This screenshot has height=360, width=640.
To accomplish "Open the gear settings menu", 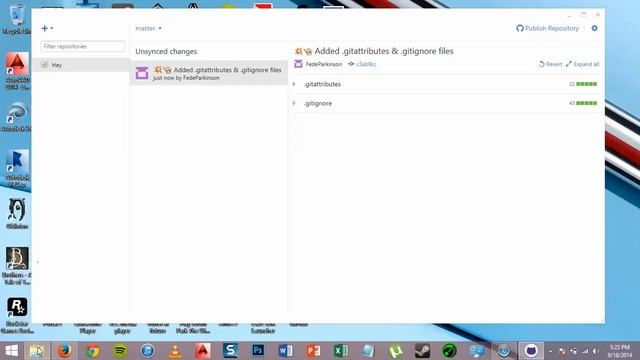I will pos(594,28).
